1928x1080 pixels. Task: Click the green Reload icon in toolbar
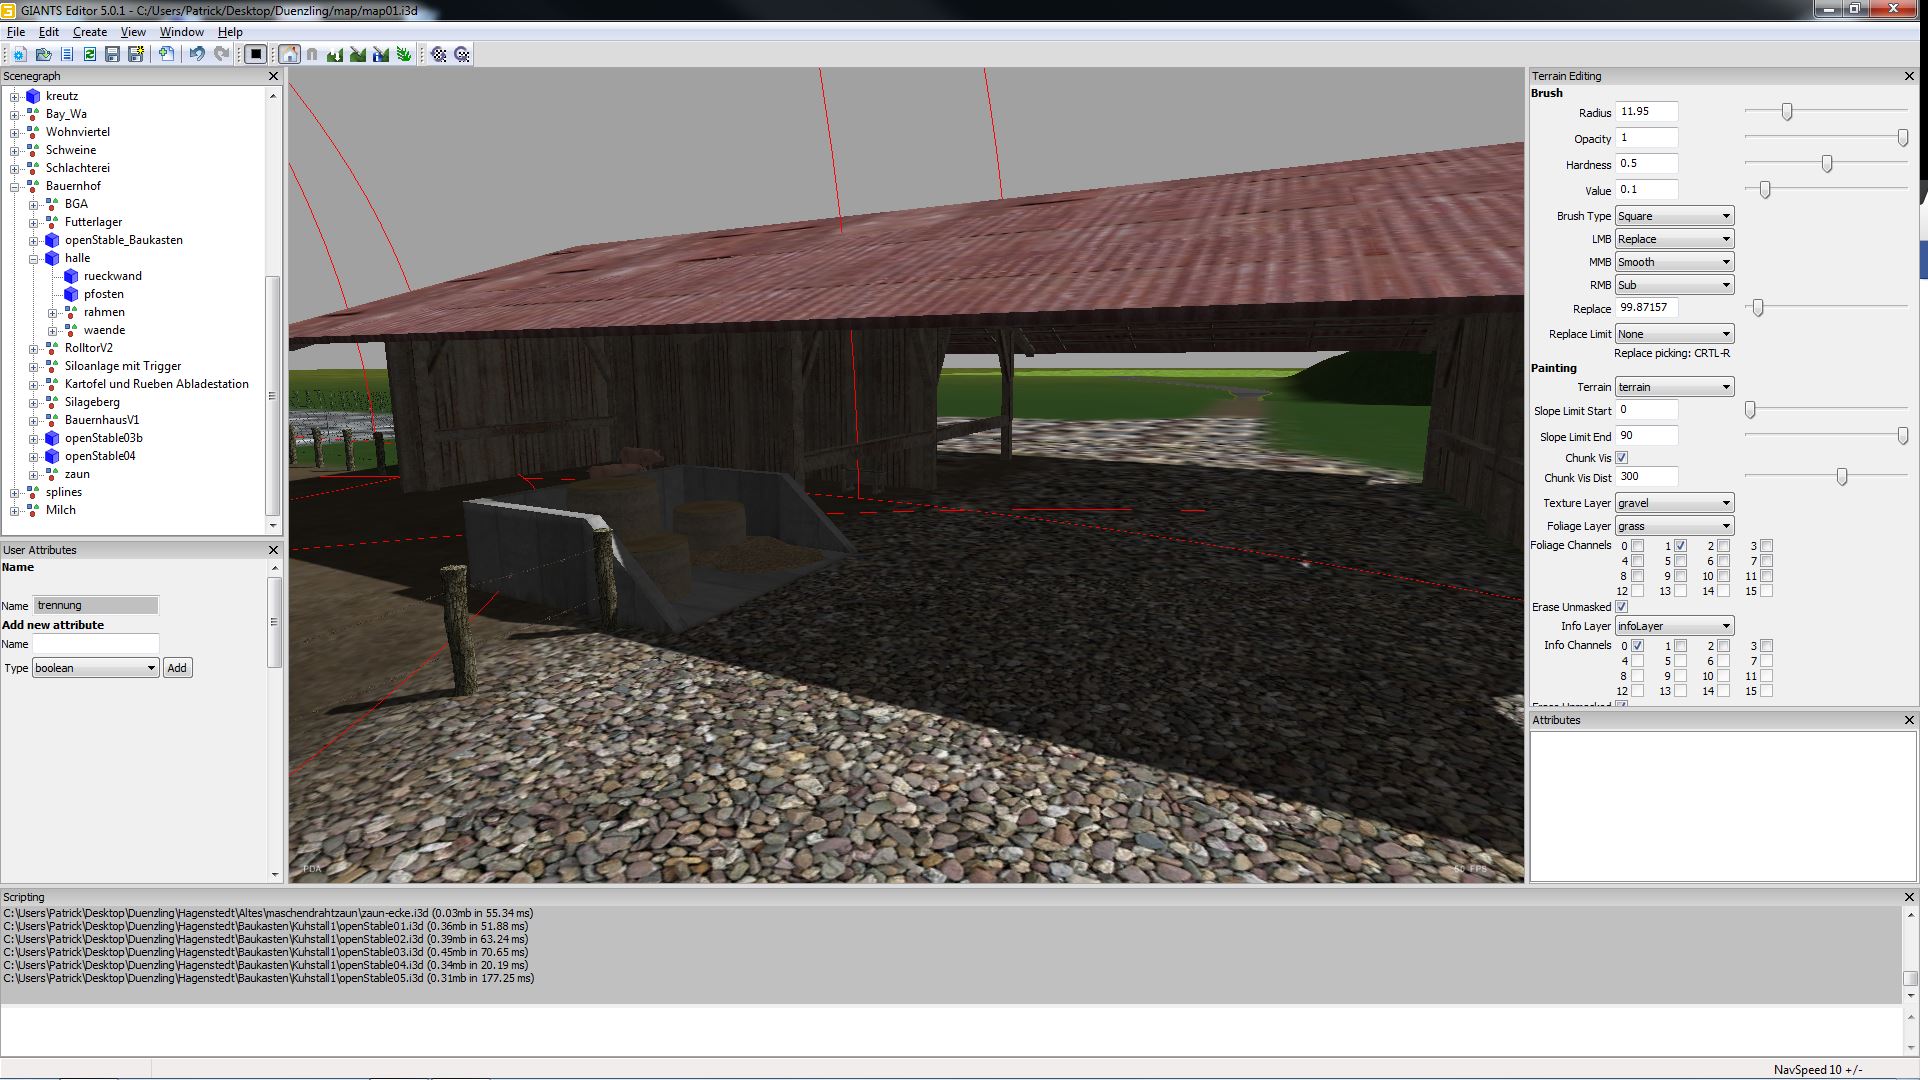tap(90, 54)
